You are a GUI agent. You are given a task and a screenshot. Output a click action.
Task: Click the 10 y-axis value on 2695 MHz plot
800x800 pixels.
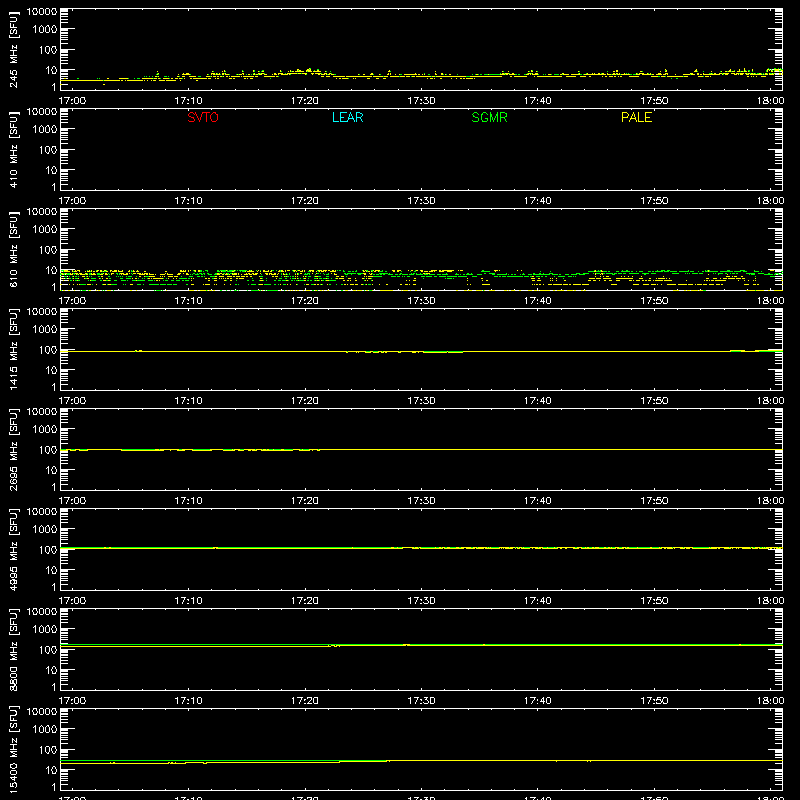51,470
